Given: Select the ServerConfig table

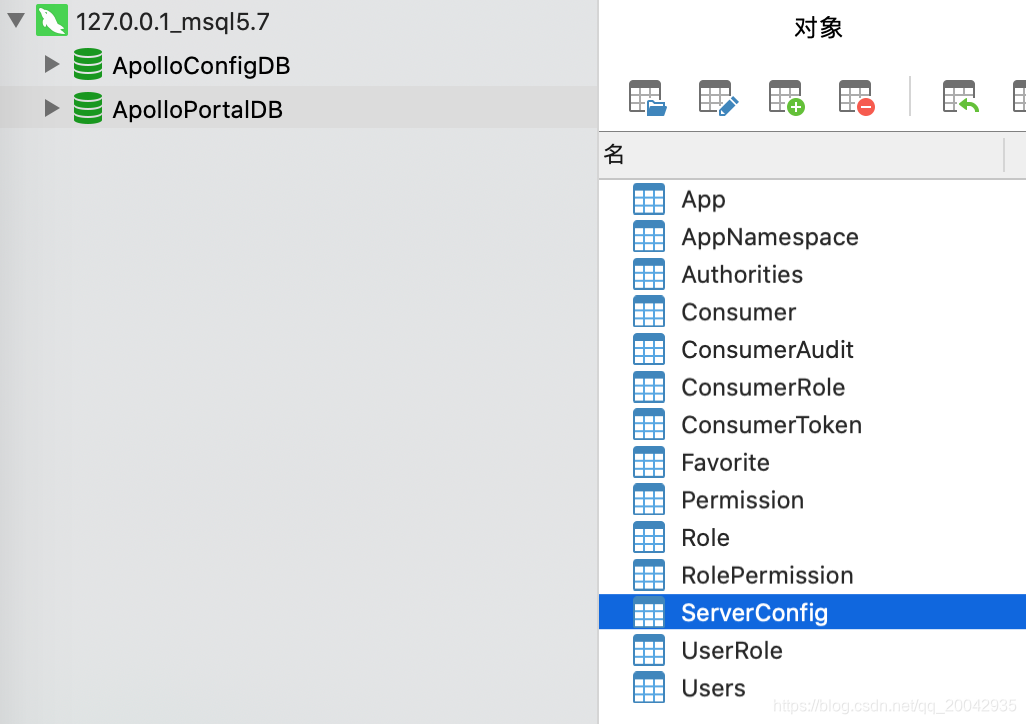Looking at the screenshot, I should (x=754, y=613).
